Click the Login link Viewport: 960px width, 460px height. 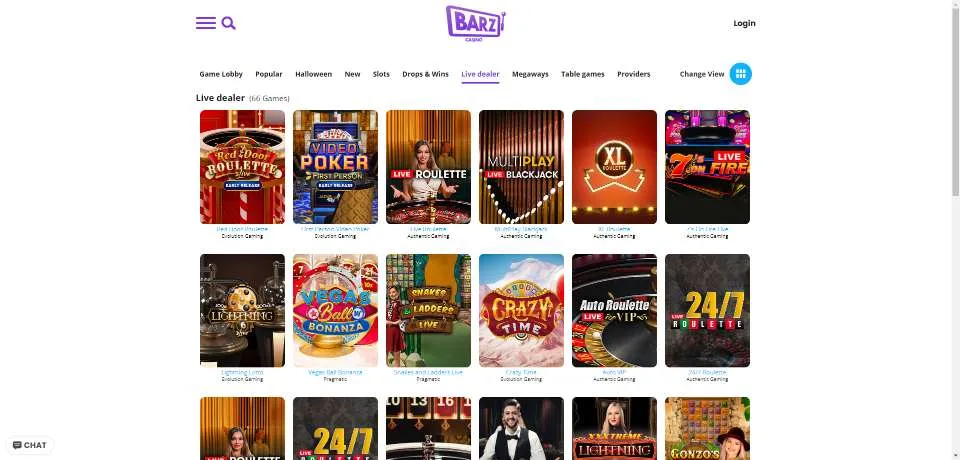[744, 23]
